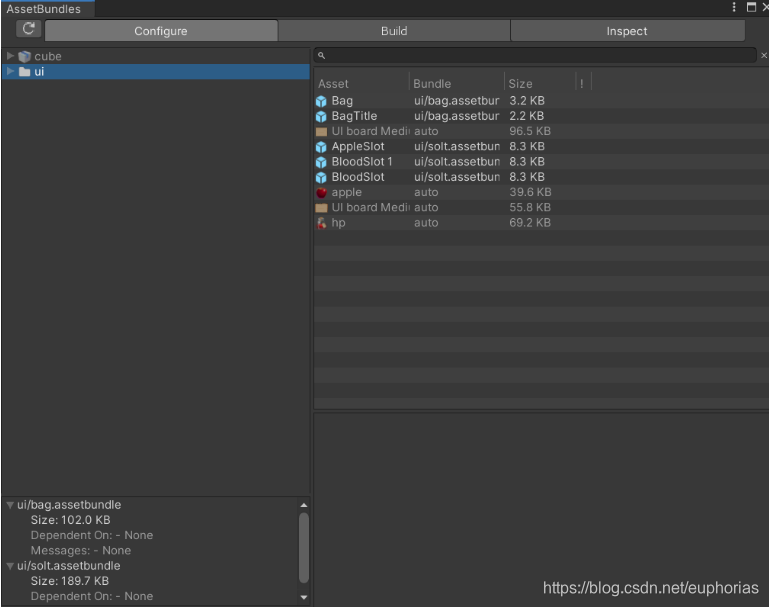The width and height of the screenshot is (769, 607).
Task: Collapse the ui/solt.assetbundle details
Action: tap(10, 566)
